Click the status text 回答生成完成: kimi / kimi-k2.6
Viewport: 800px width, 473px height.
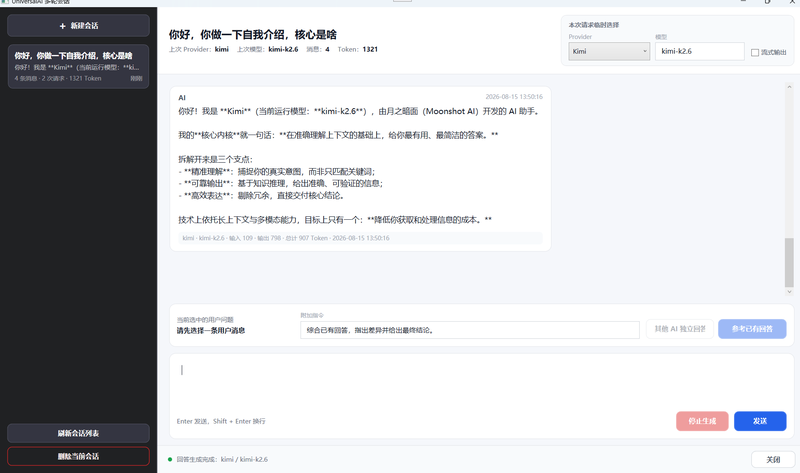222,459
